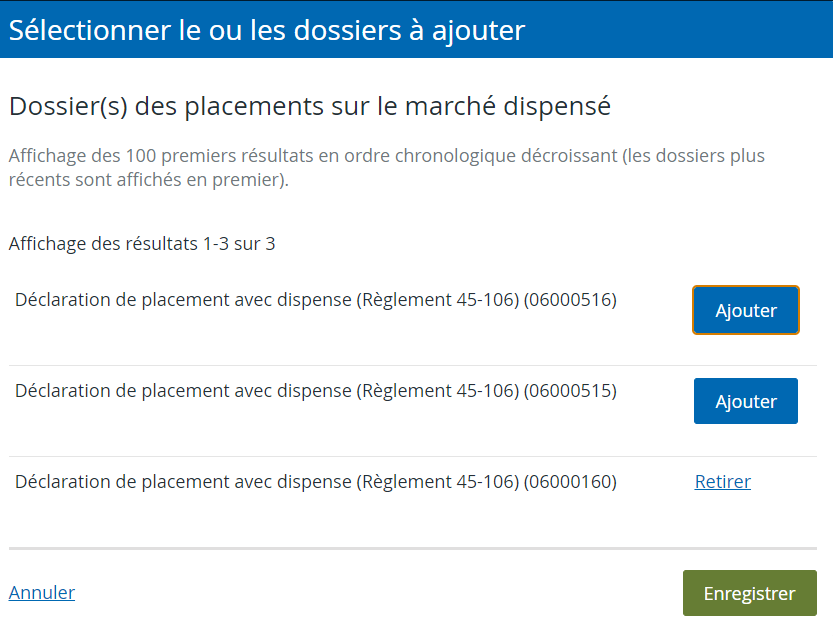This screenshot has width=833, height=636.
Task: Click the heading 'Dossier(s) des placements sur le marché dispensé'
Action: click(x=310, y=106)
